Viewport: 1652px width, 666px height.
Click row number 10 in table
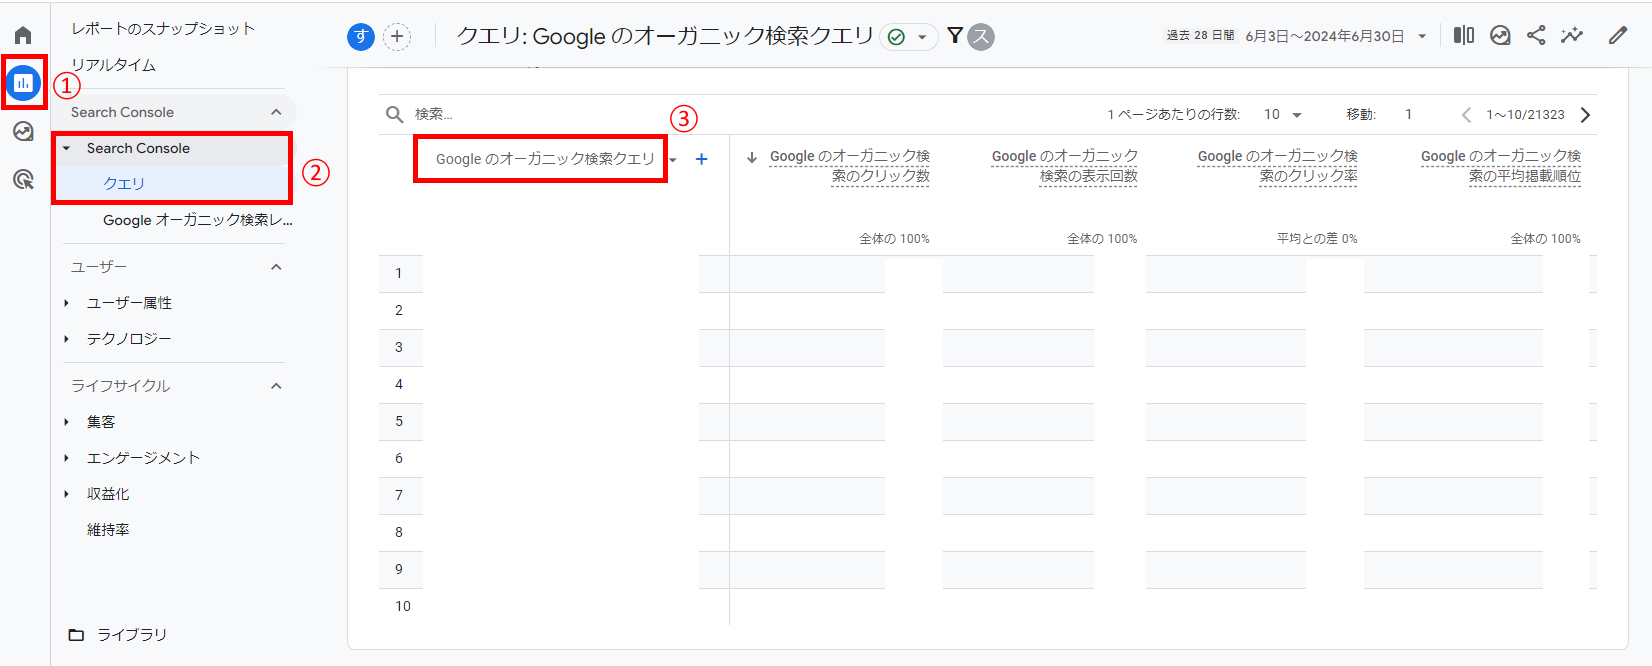[x=403, y=606]
